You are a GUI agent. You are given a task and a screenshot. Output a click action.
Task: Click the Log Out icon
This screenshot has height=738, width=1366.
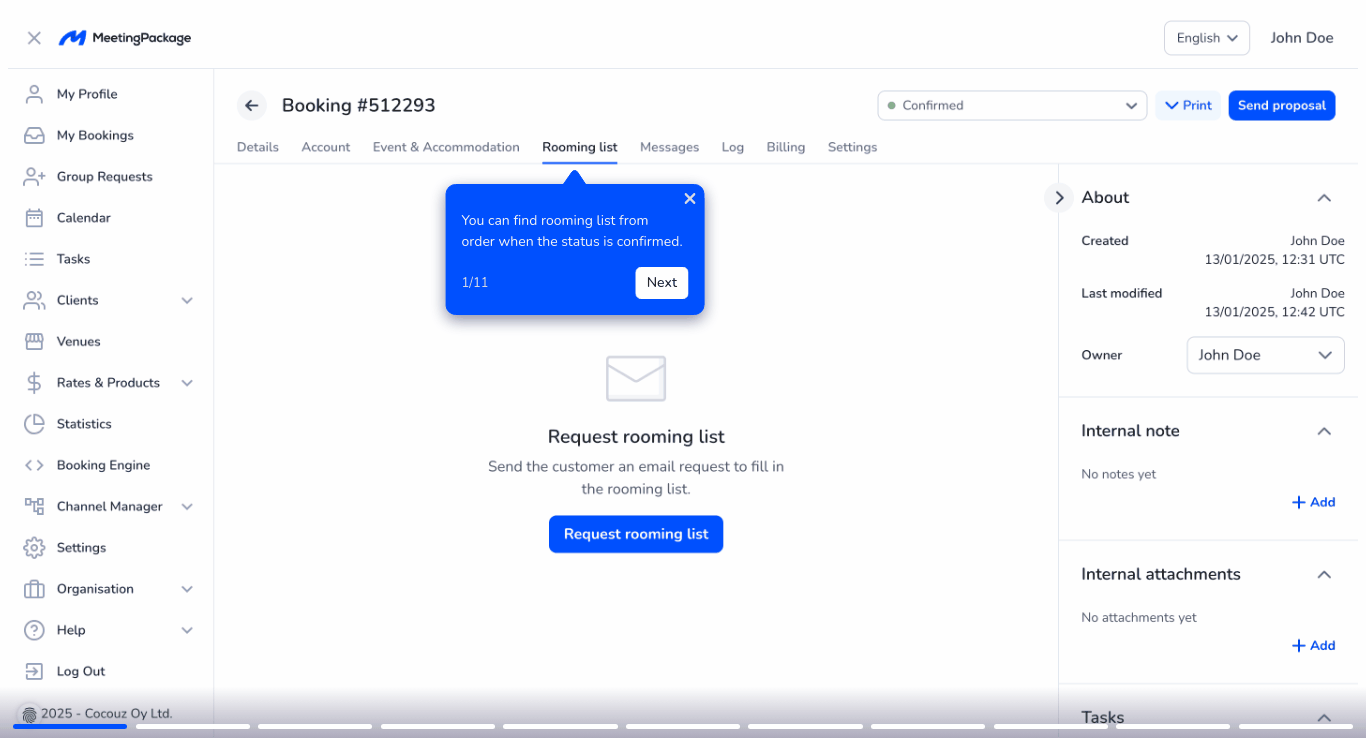click(x=34, y=672)
